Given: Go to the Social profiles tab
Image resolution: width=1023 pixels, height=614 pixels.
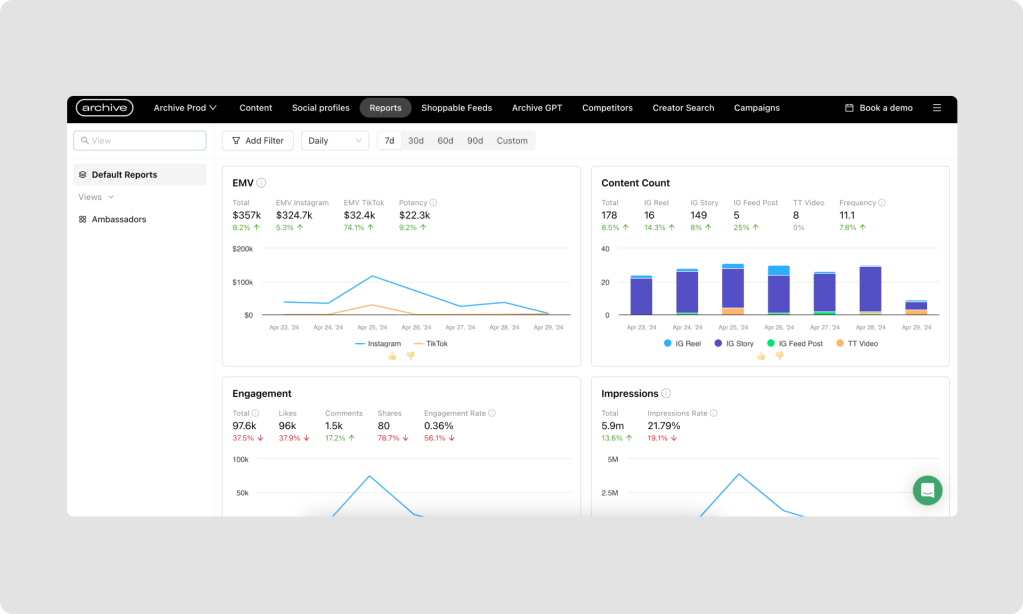Looking at the screenshot, I should click(x=320, y=108).
